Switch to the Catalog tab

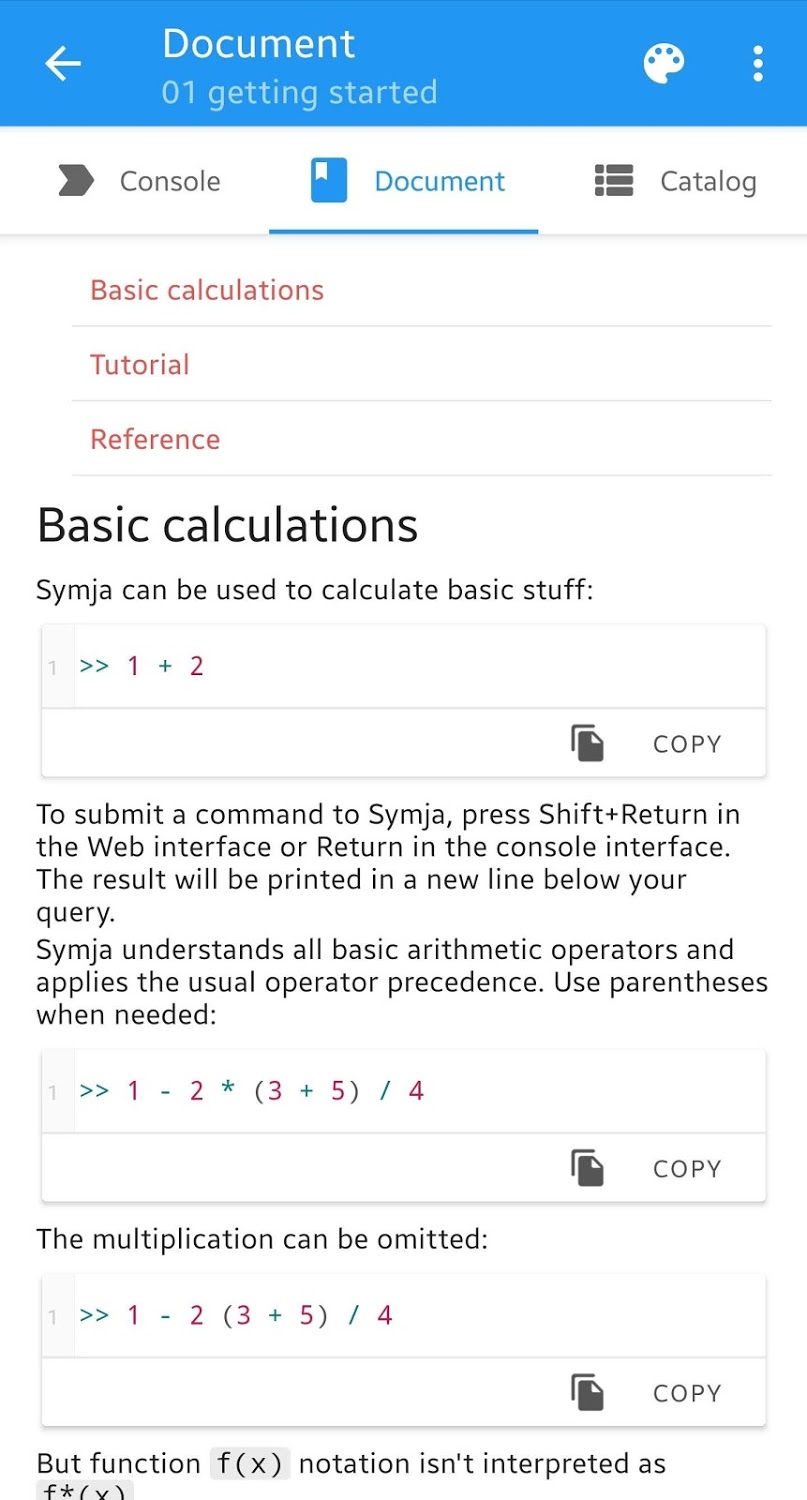coord(708,181)
